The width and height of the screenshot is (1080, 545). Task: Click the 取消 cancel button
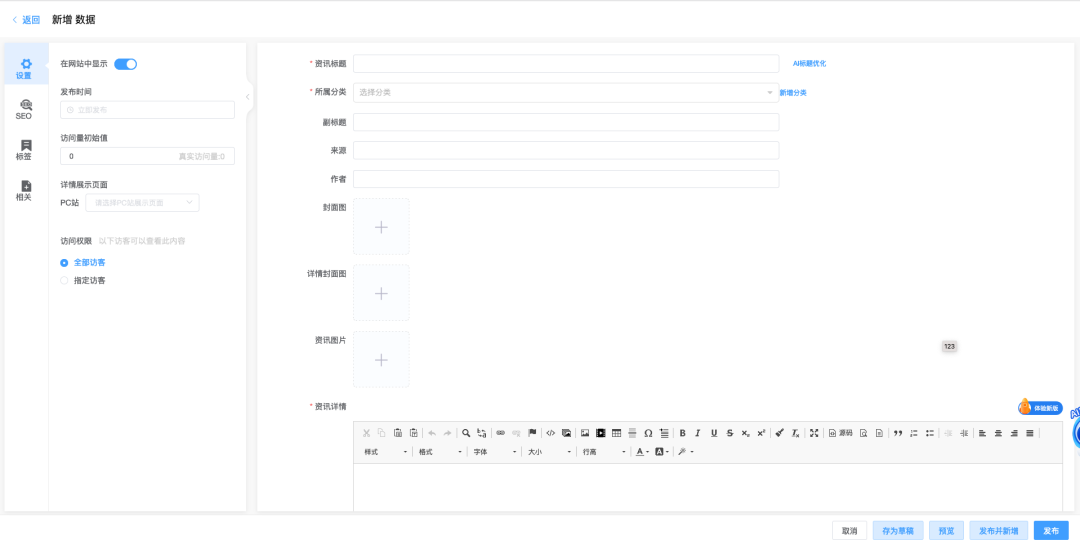[849, 531]
